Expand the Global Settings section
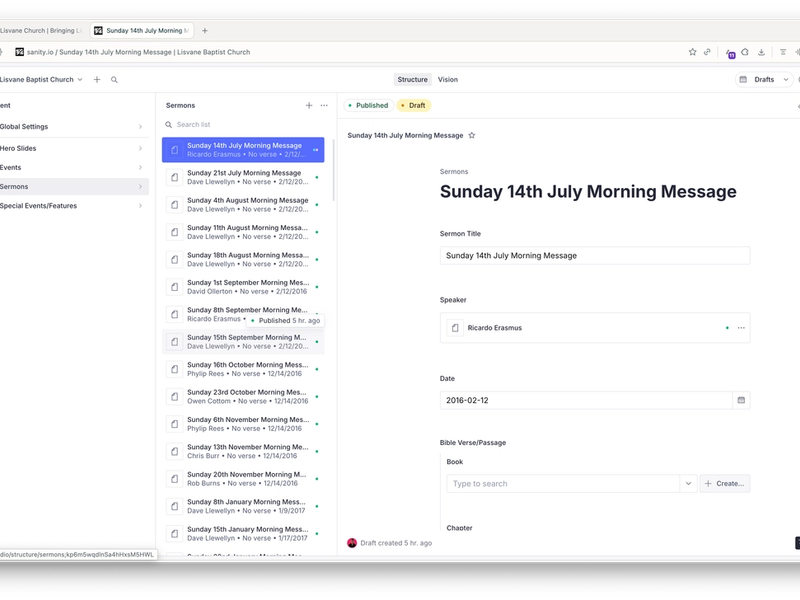The image size is (800, 600). coord(74,127)
